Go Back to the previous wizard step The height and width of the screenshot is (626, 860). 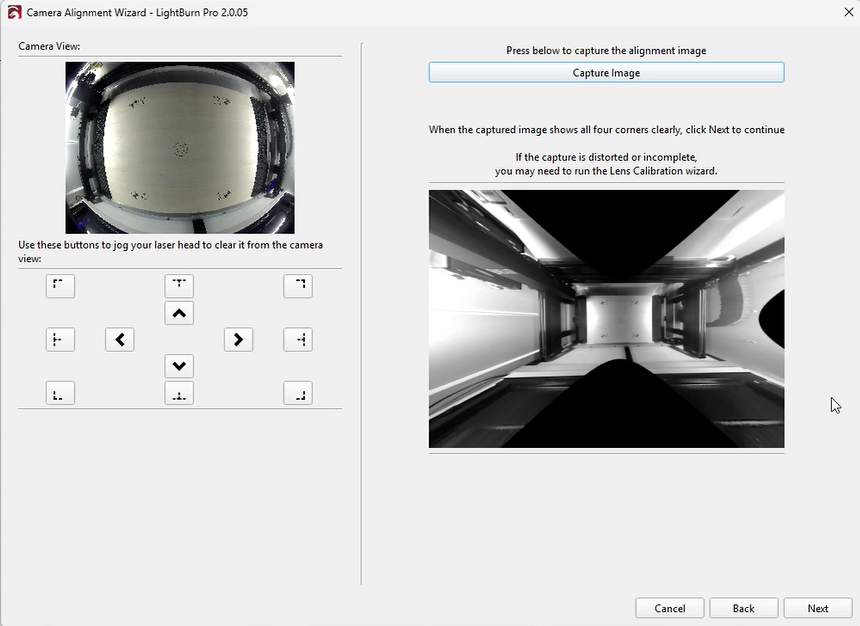pyautogui.click(x=743, y=608)
